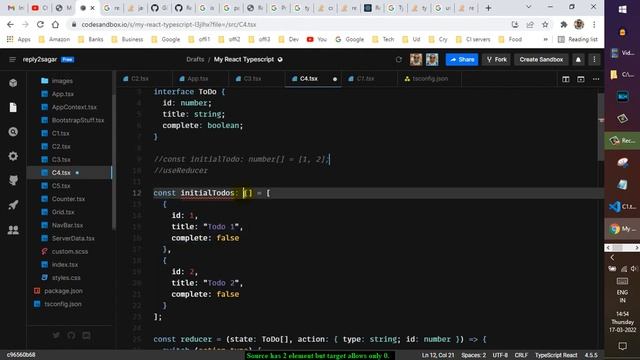Open the Search sidebar icon

pos(13,132)
